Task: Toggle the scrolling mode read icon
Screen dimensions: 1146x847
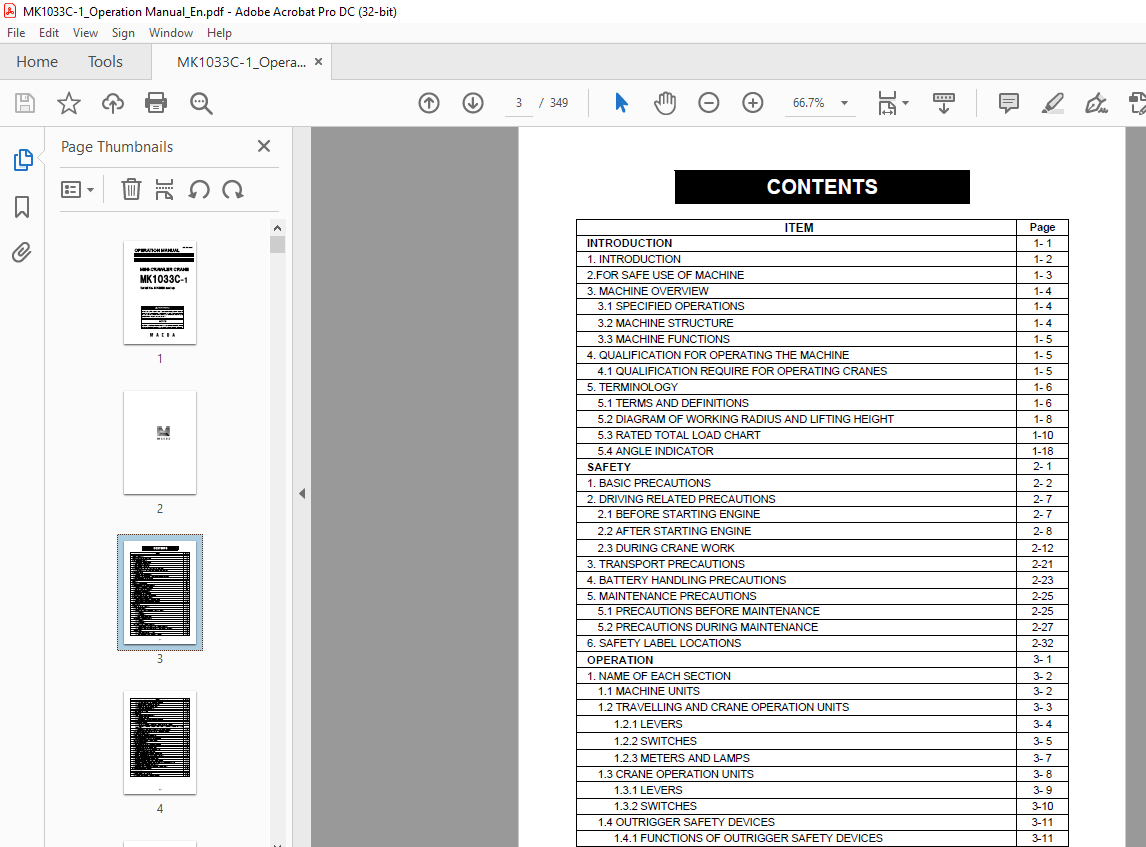Action: point(944,103)
